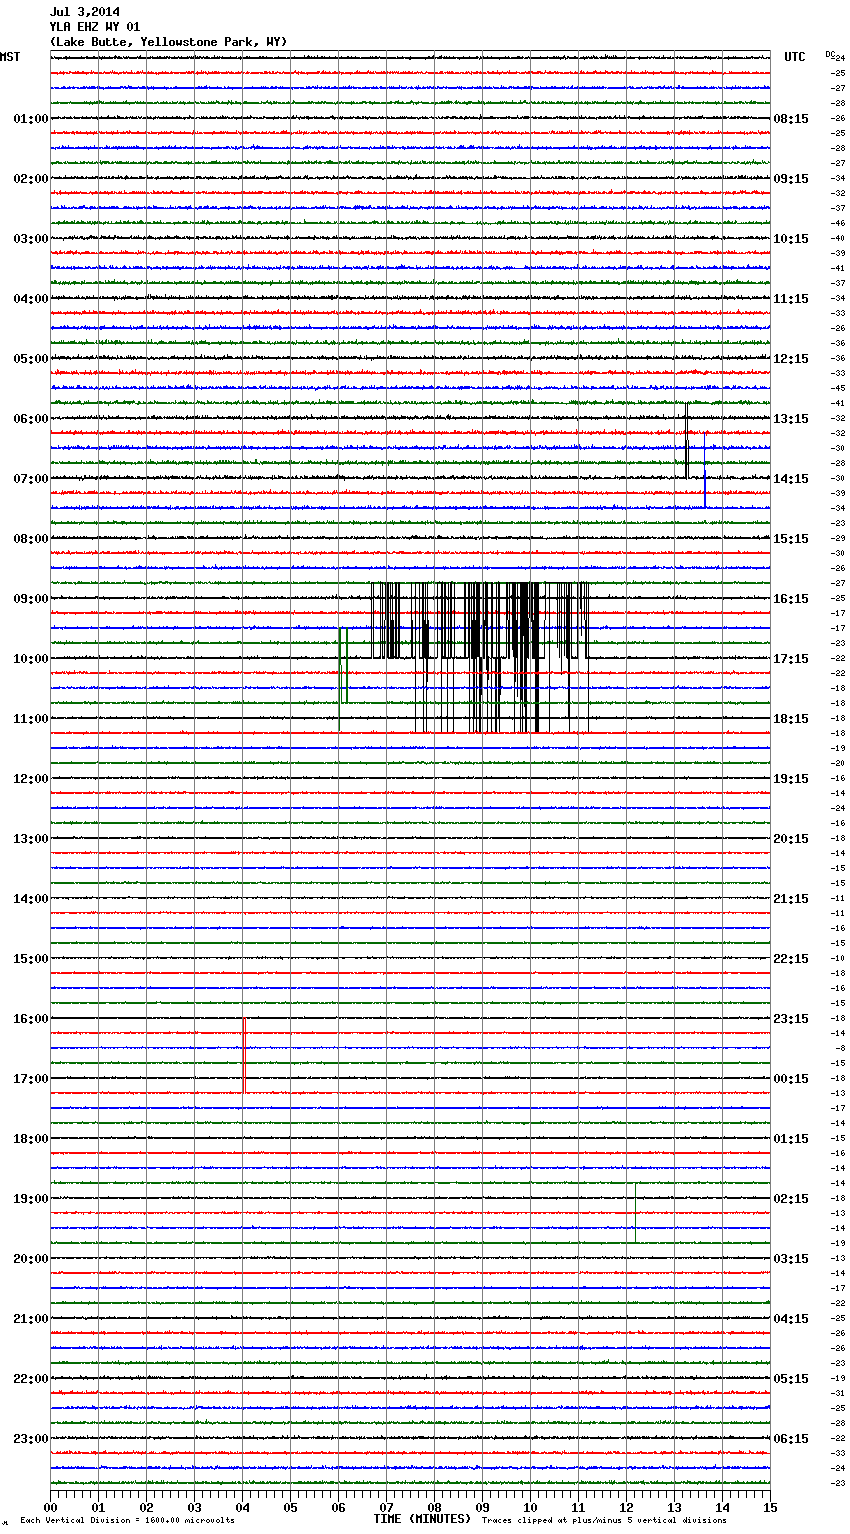Image resolution: width=850 pixels, height=1534 pixels.
Task: Click the station code "YLA EHZ WY 01"
Action: pyautogui.click(x=95, y=27)
